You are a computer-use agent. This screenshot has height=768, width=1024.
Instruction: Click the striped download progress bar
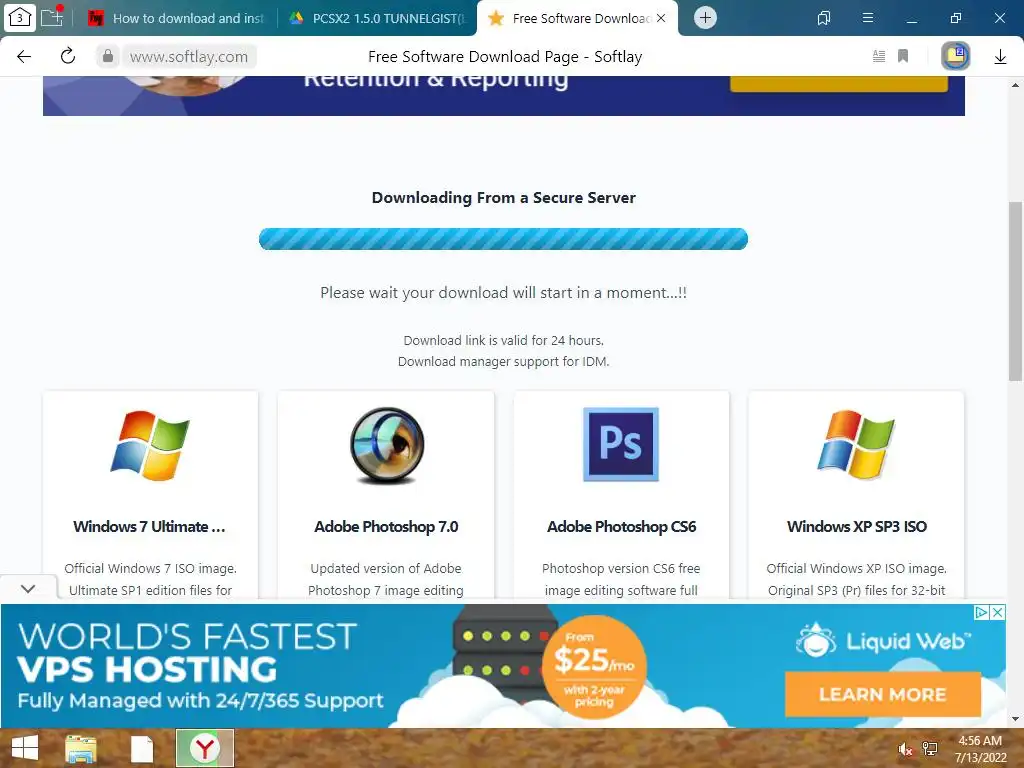click(x=503, y=239)
